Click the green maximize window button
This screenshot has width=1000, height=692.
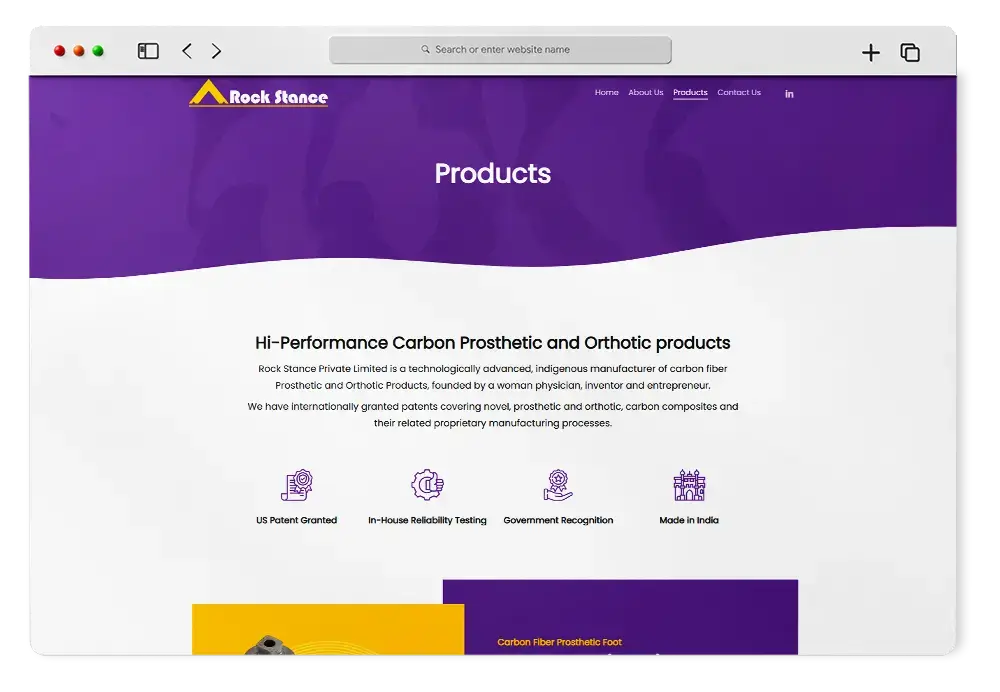[x=98, y=51]
